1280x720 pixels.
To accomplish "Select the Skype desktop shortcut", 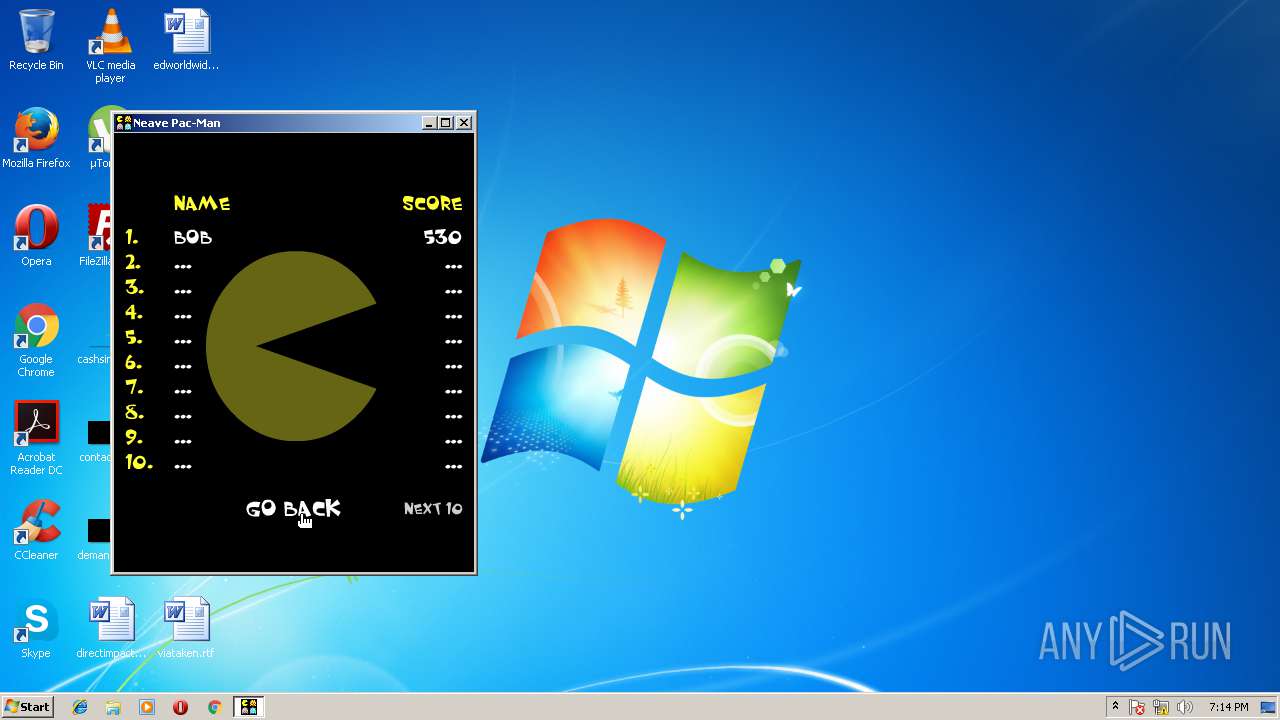I will [36, 628].
